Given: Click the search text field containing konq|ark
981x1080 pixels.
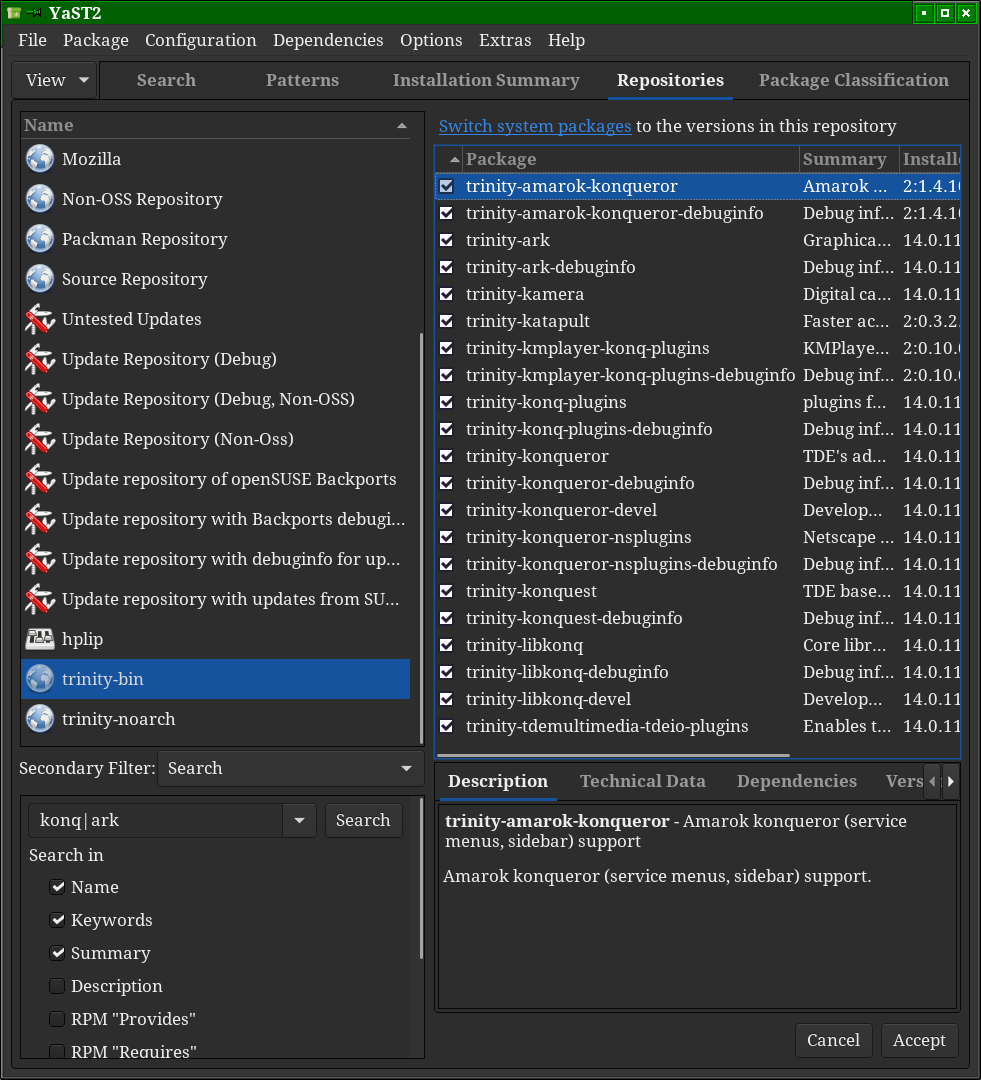Looking at the screenshot, I should (156, 820).
